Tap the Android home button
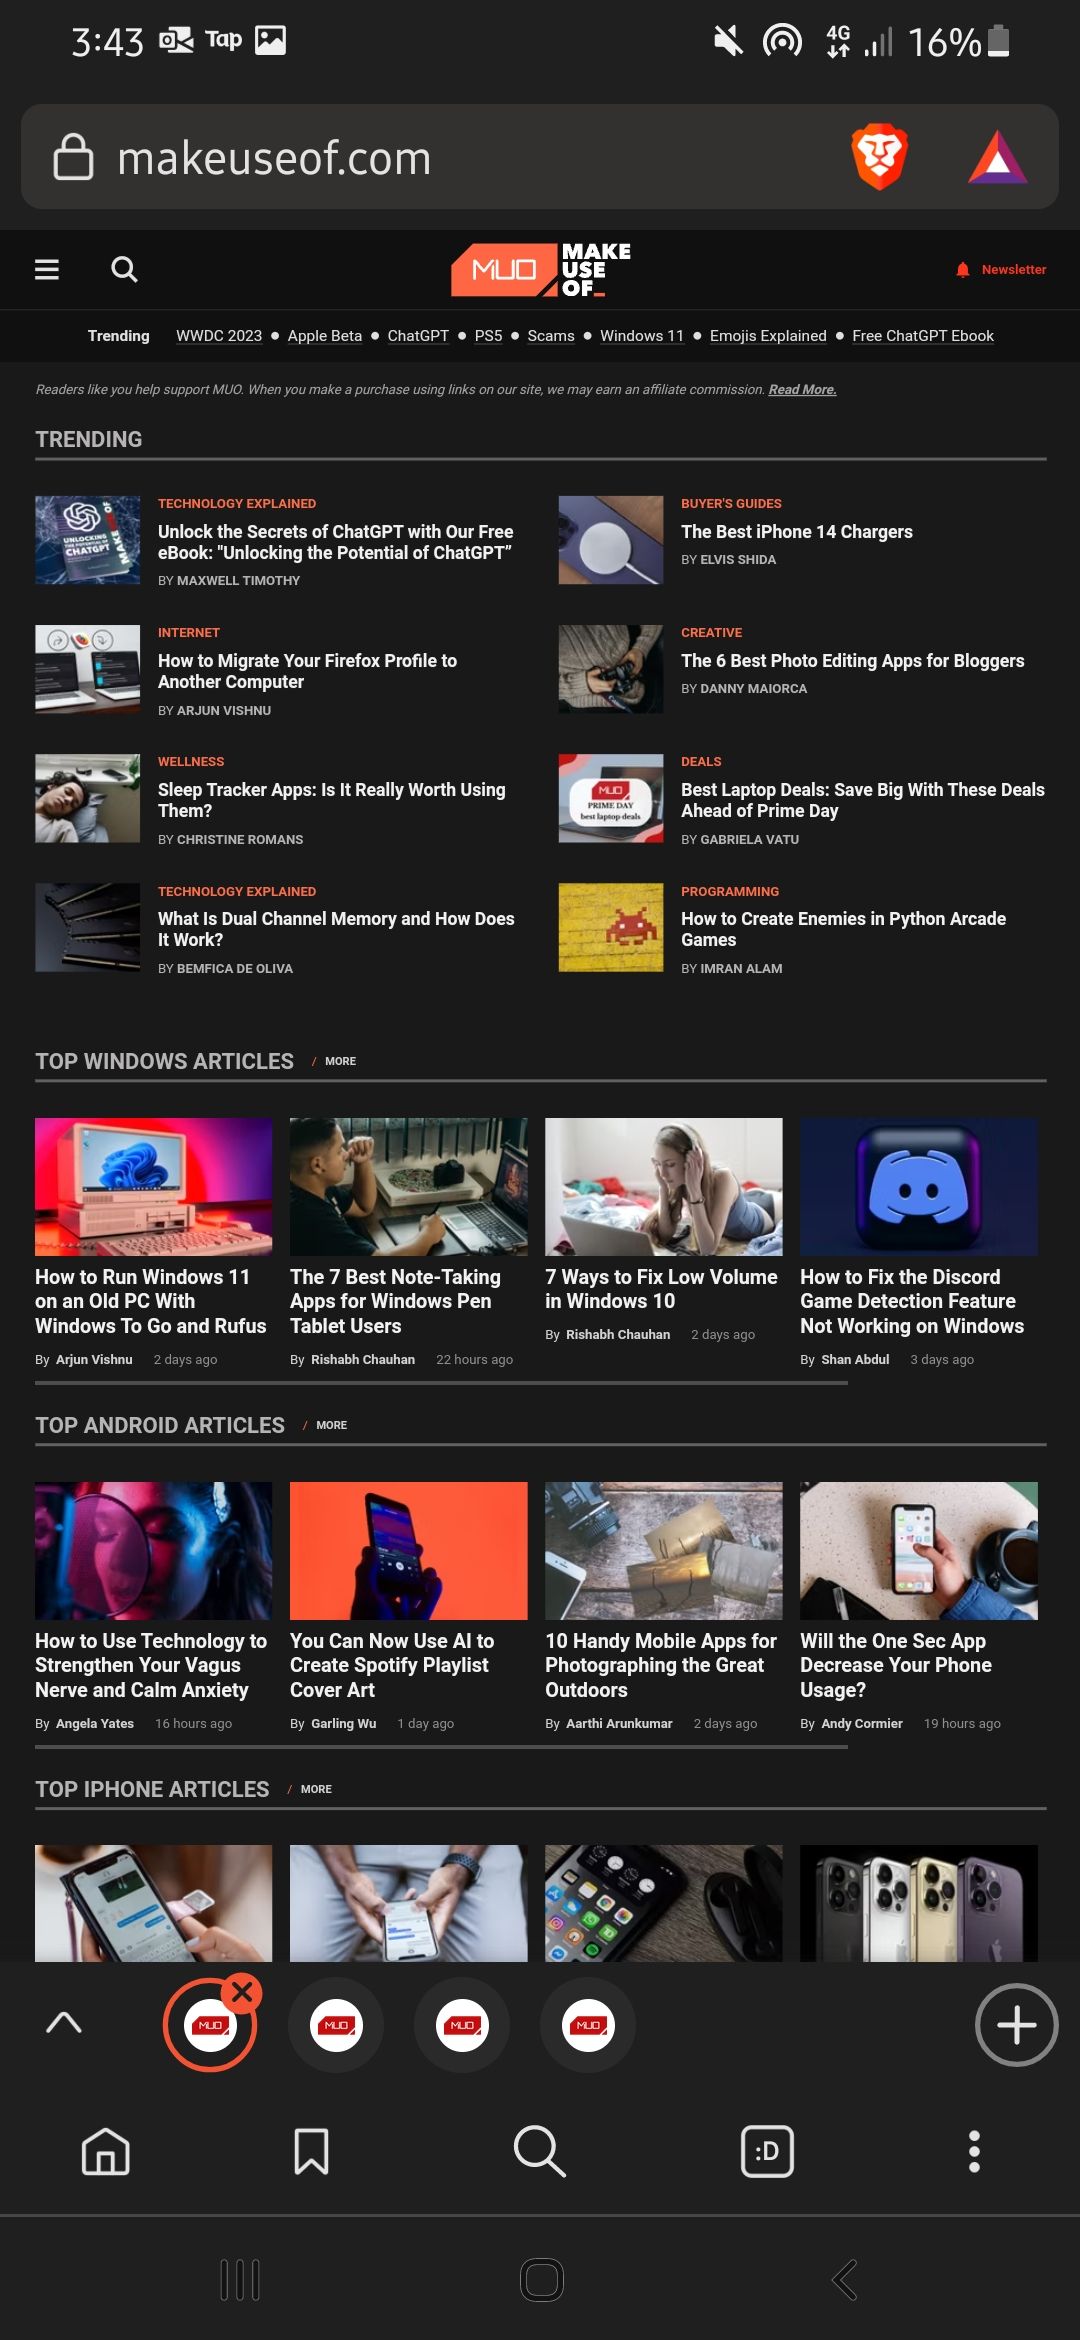1080x2340 pixels. 541,2280
